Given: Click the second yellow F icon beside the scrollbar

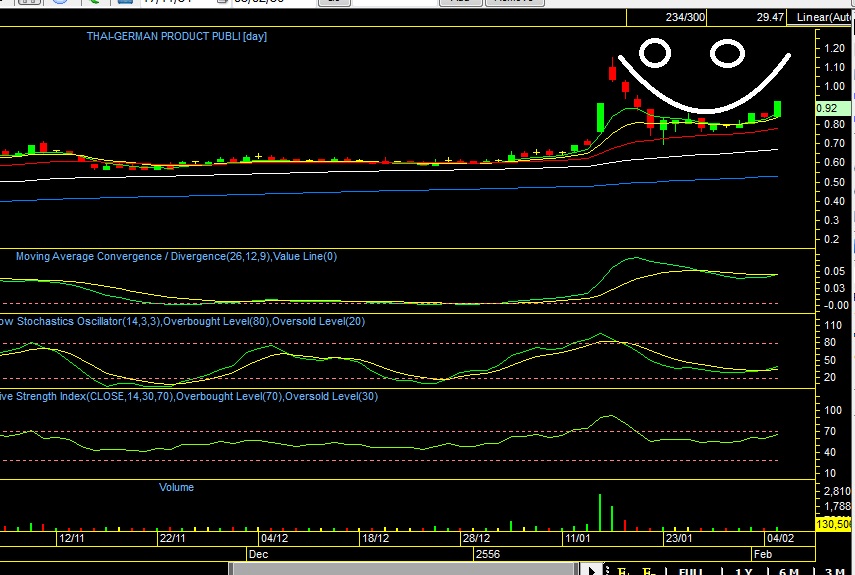Looking at the screenshot, I should 649,571.
